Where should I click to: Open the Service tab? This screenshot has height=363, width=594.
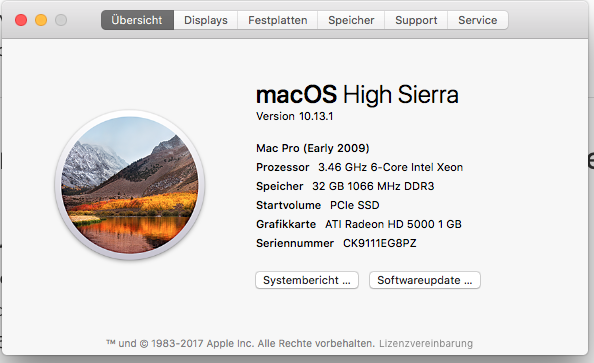click(x=478, y=20)
